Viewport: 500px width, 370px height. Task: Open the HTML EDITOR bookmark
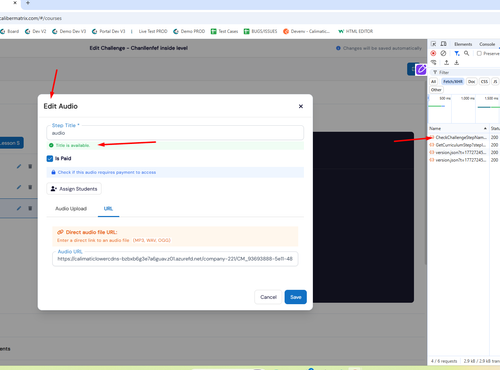355,31
